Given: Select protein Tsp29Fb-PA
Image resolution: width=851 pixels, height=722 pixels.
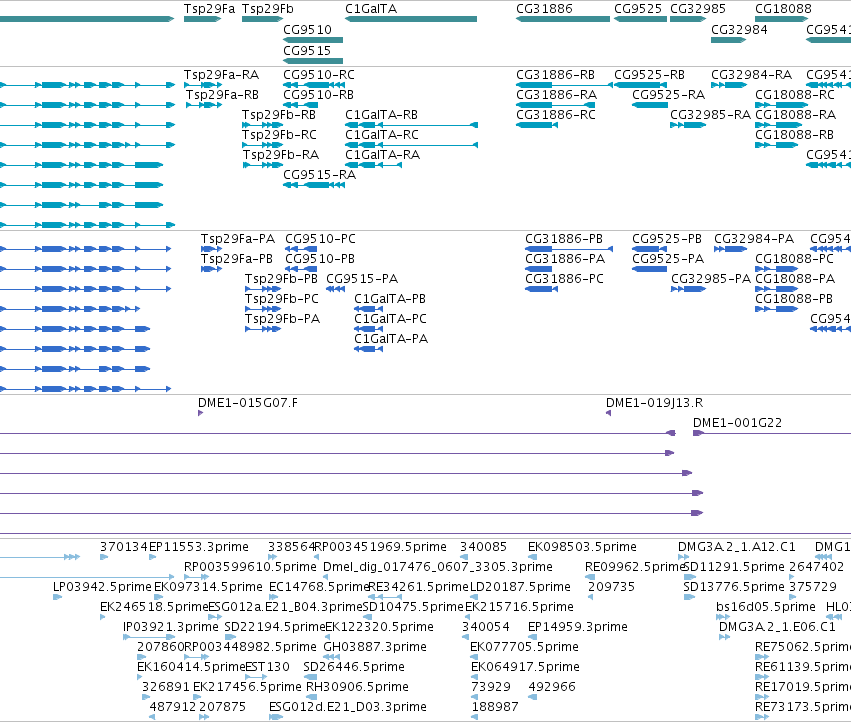Looking at the screenshot, I should pyautogui.click(x=282, y=319).
